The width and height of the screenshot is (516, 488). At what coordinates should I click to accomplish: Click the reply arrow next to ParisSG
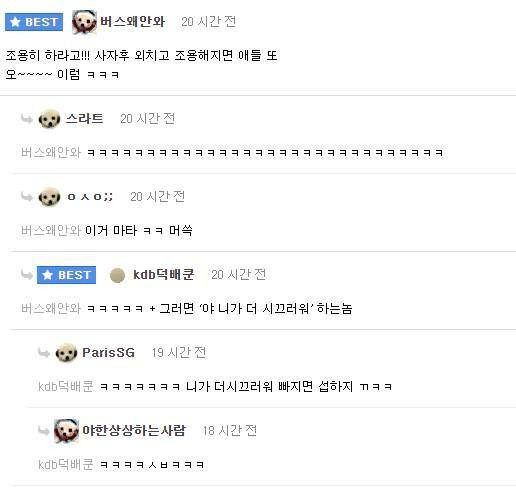[x=44, y=352]
